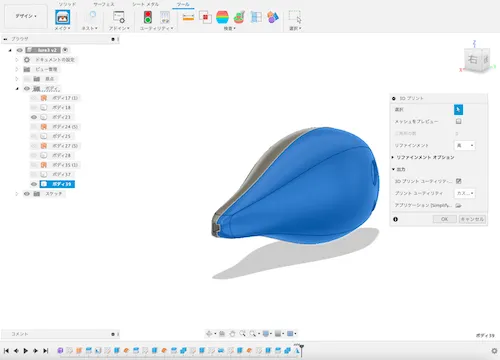Click the view cube right face
500x360 pixels.
[473, 60]
